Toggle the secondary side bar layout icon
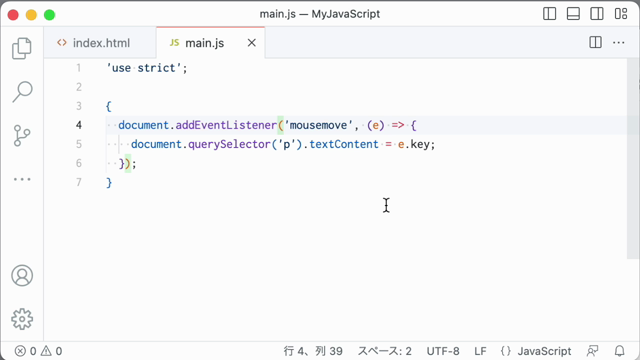 [x=597, y=13]
